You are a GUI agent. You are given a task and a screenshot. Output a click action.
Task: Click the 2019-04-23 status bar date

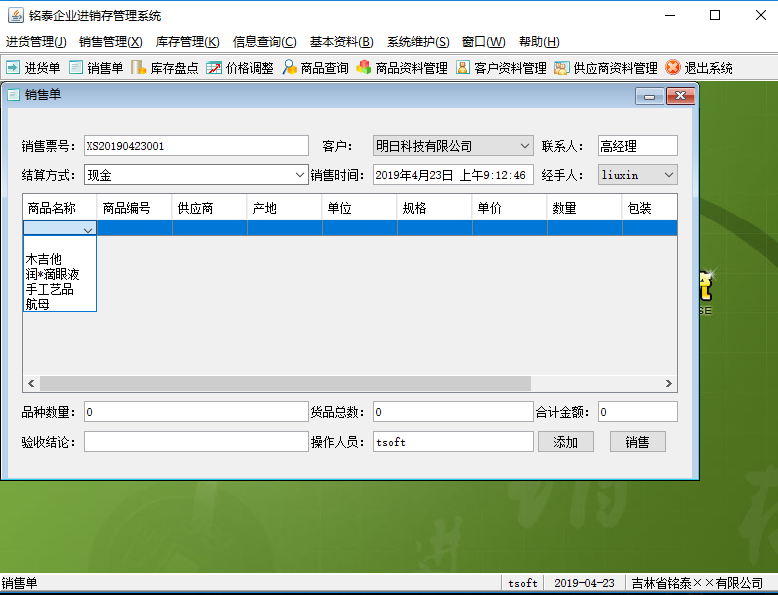(x=584, y=583)
